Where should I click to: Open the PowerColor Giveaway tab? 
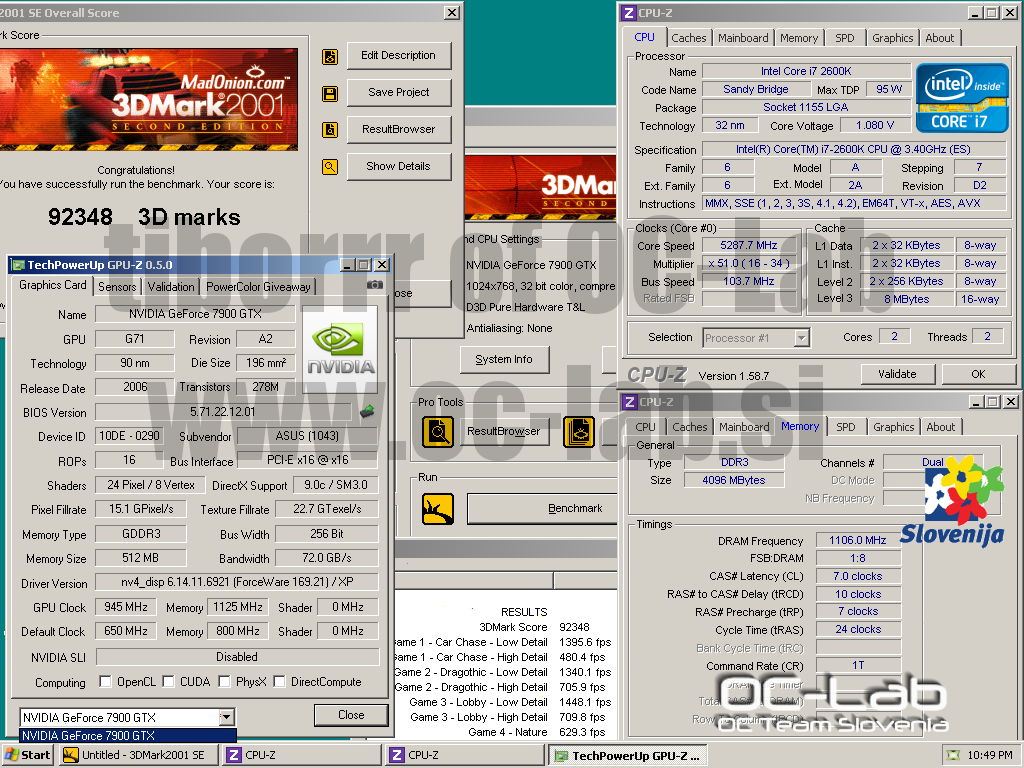click(258, 286)
